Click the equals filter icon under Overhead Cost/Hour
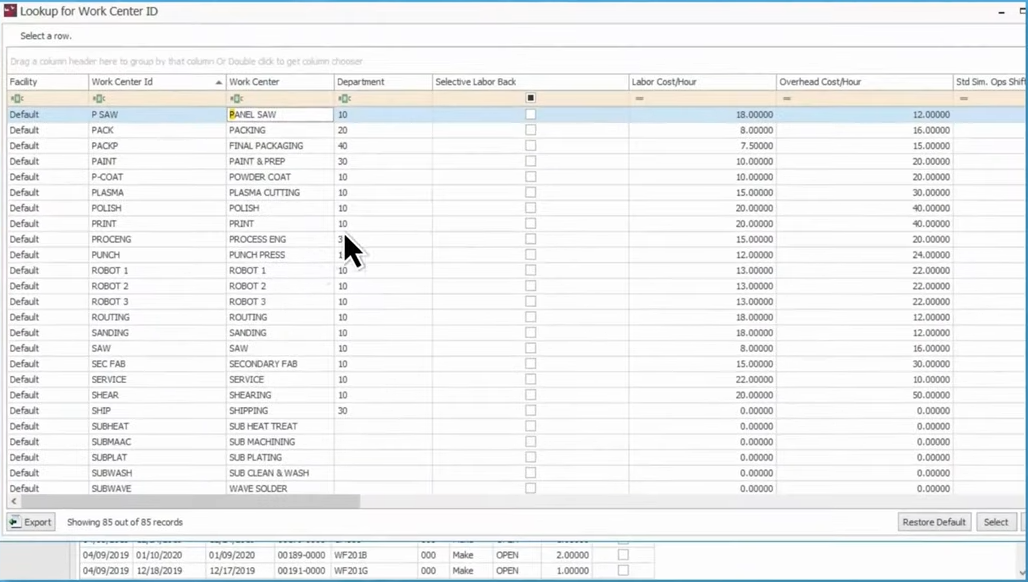Screen dimensions: 1028x582 787,98
